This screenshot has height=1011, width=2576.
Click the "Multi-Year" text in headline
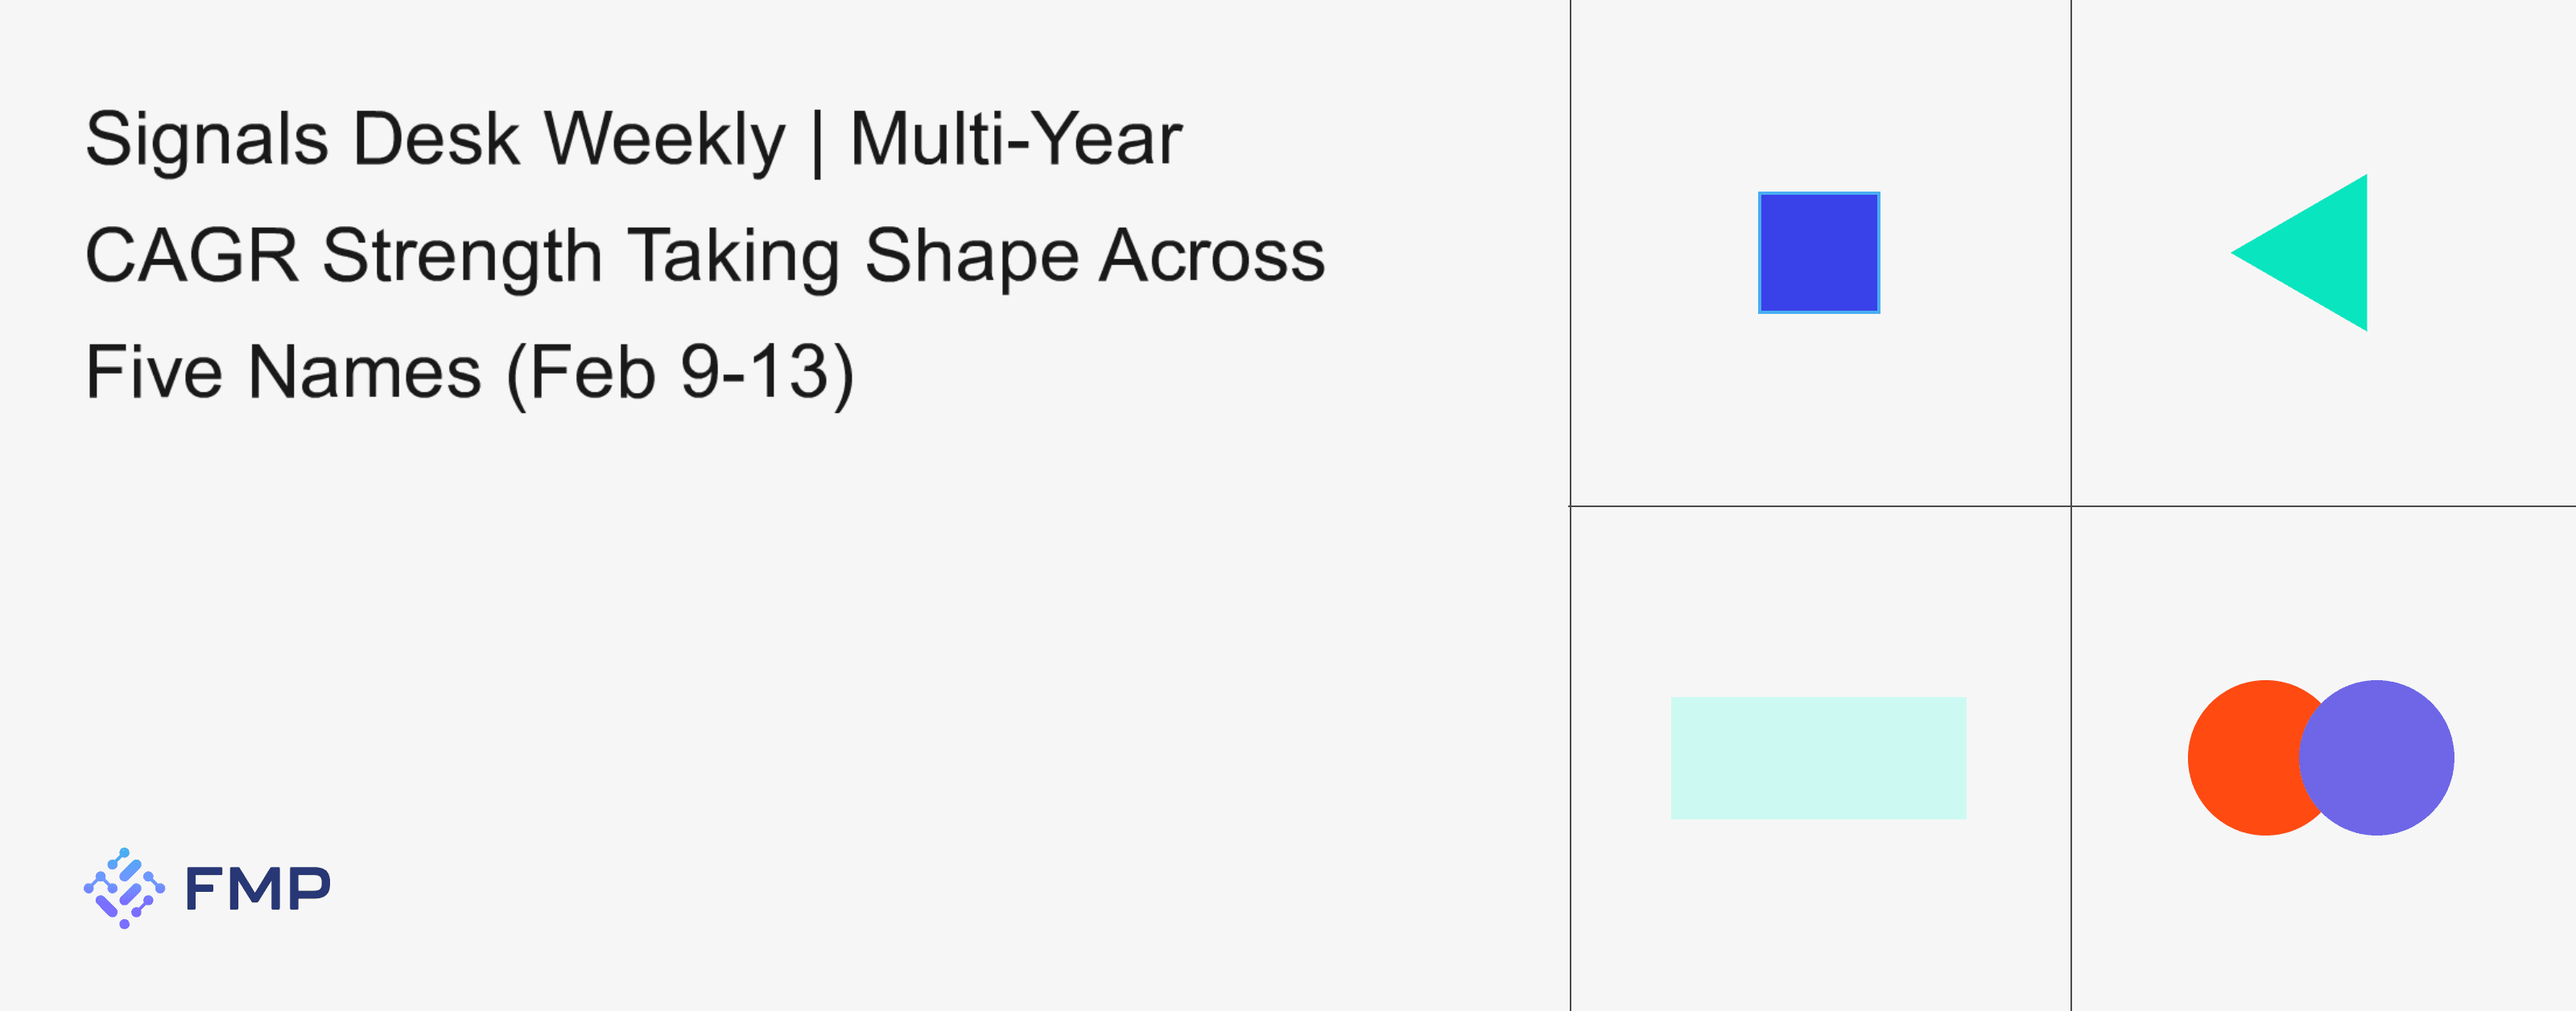point(1016,140)
